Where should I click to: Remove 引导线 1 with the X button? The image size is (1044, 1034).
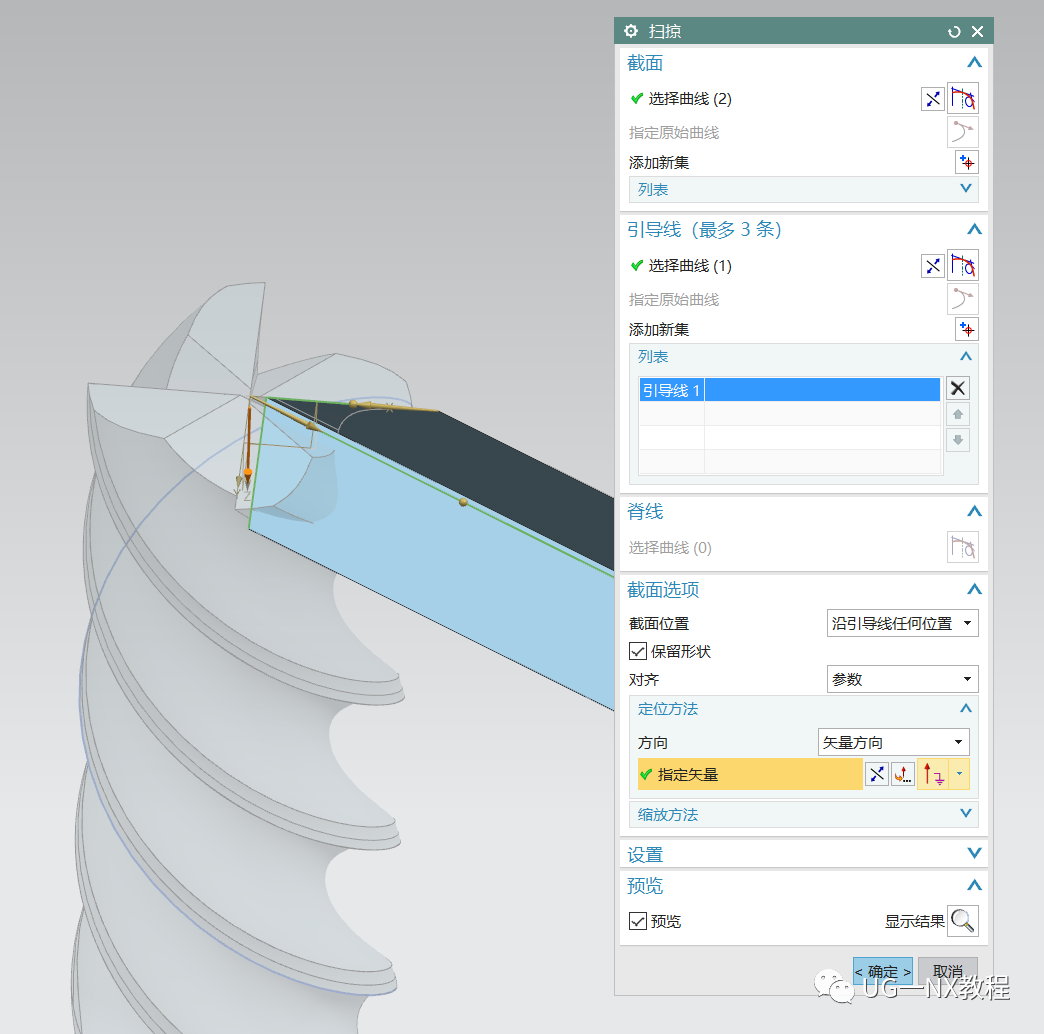pos(957,388)
